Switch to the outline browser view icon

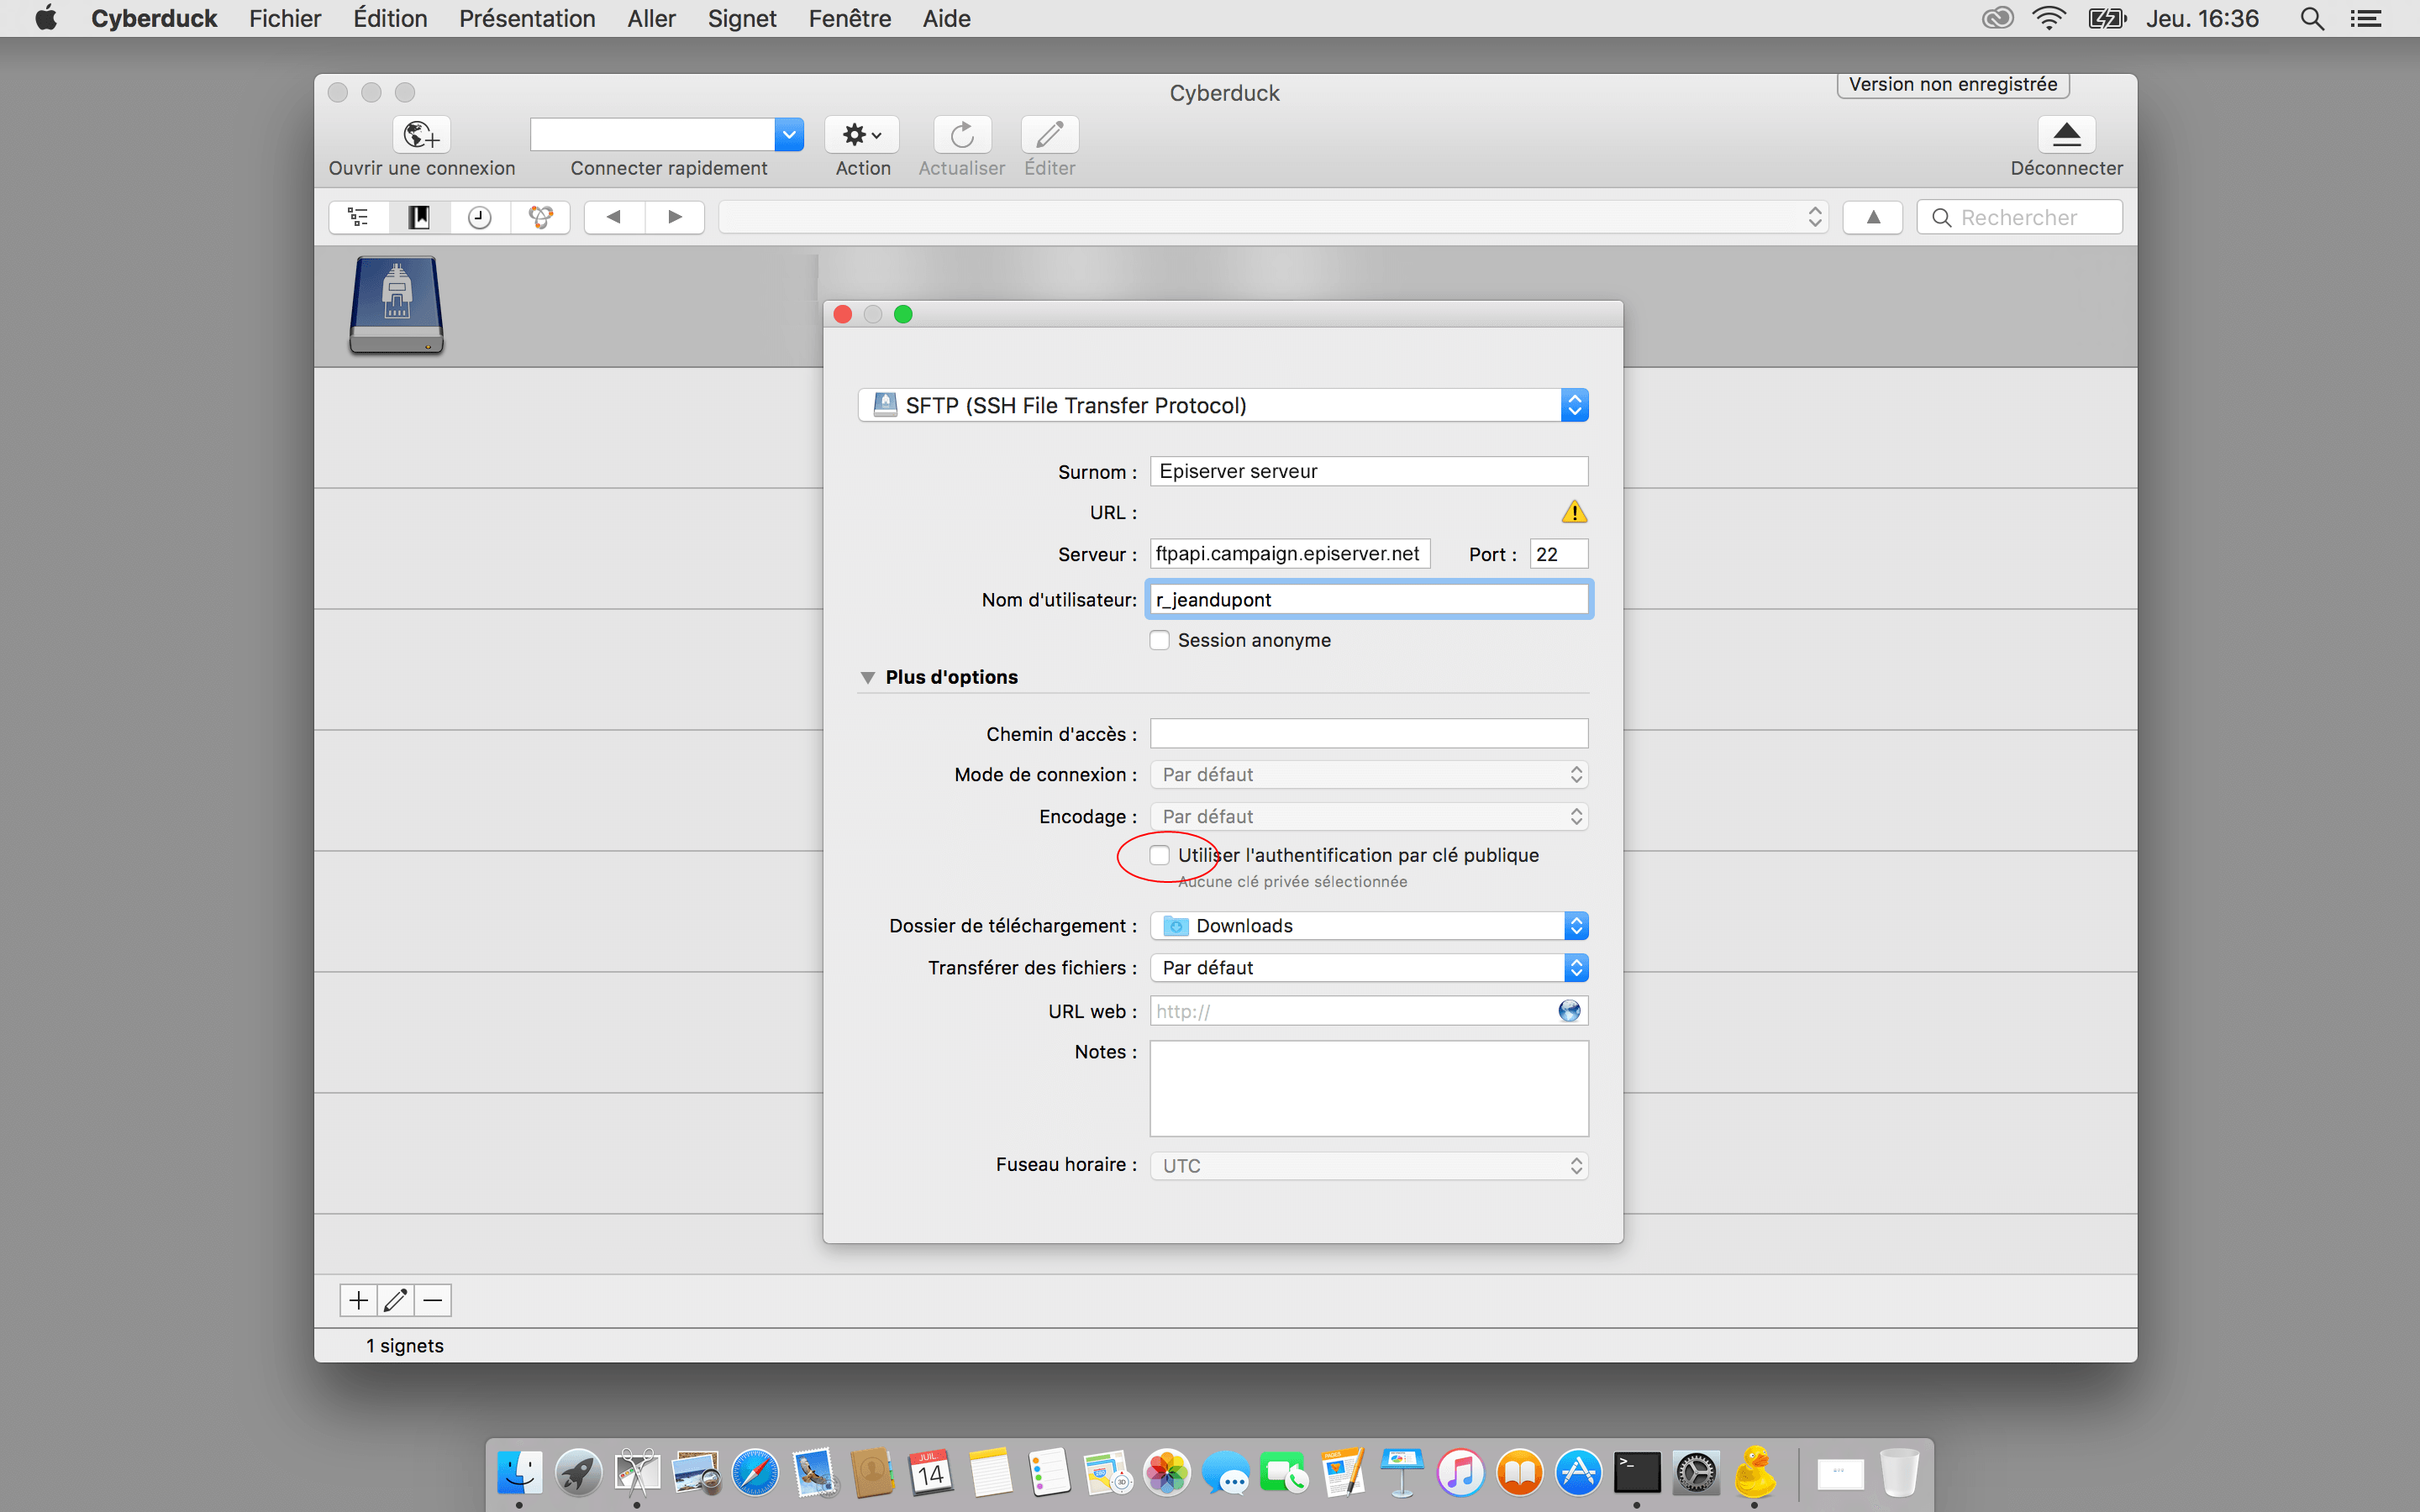[359, 217]
